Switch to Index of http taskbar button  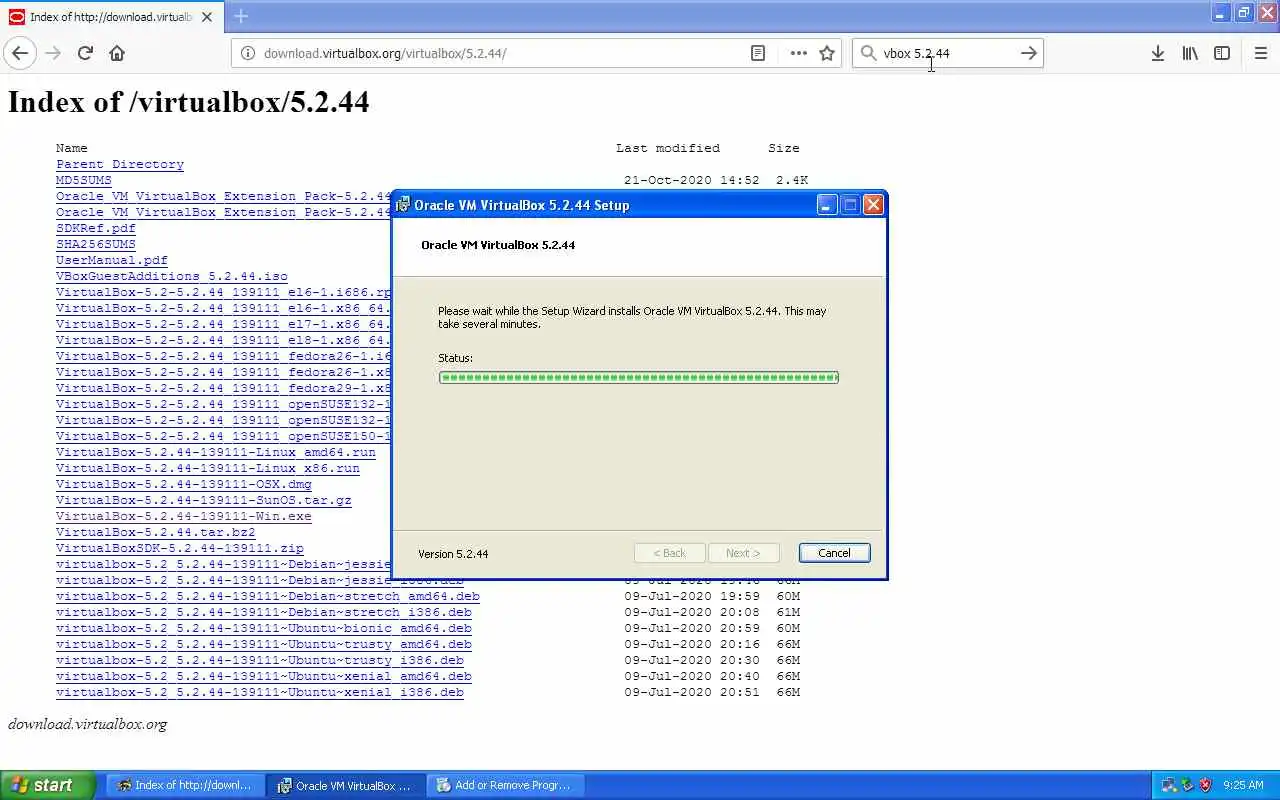(x=185, y=785)
